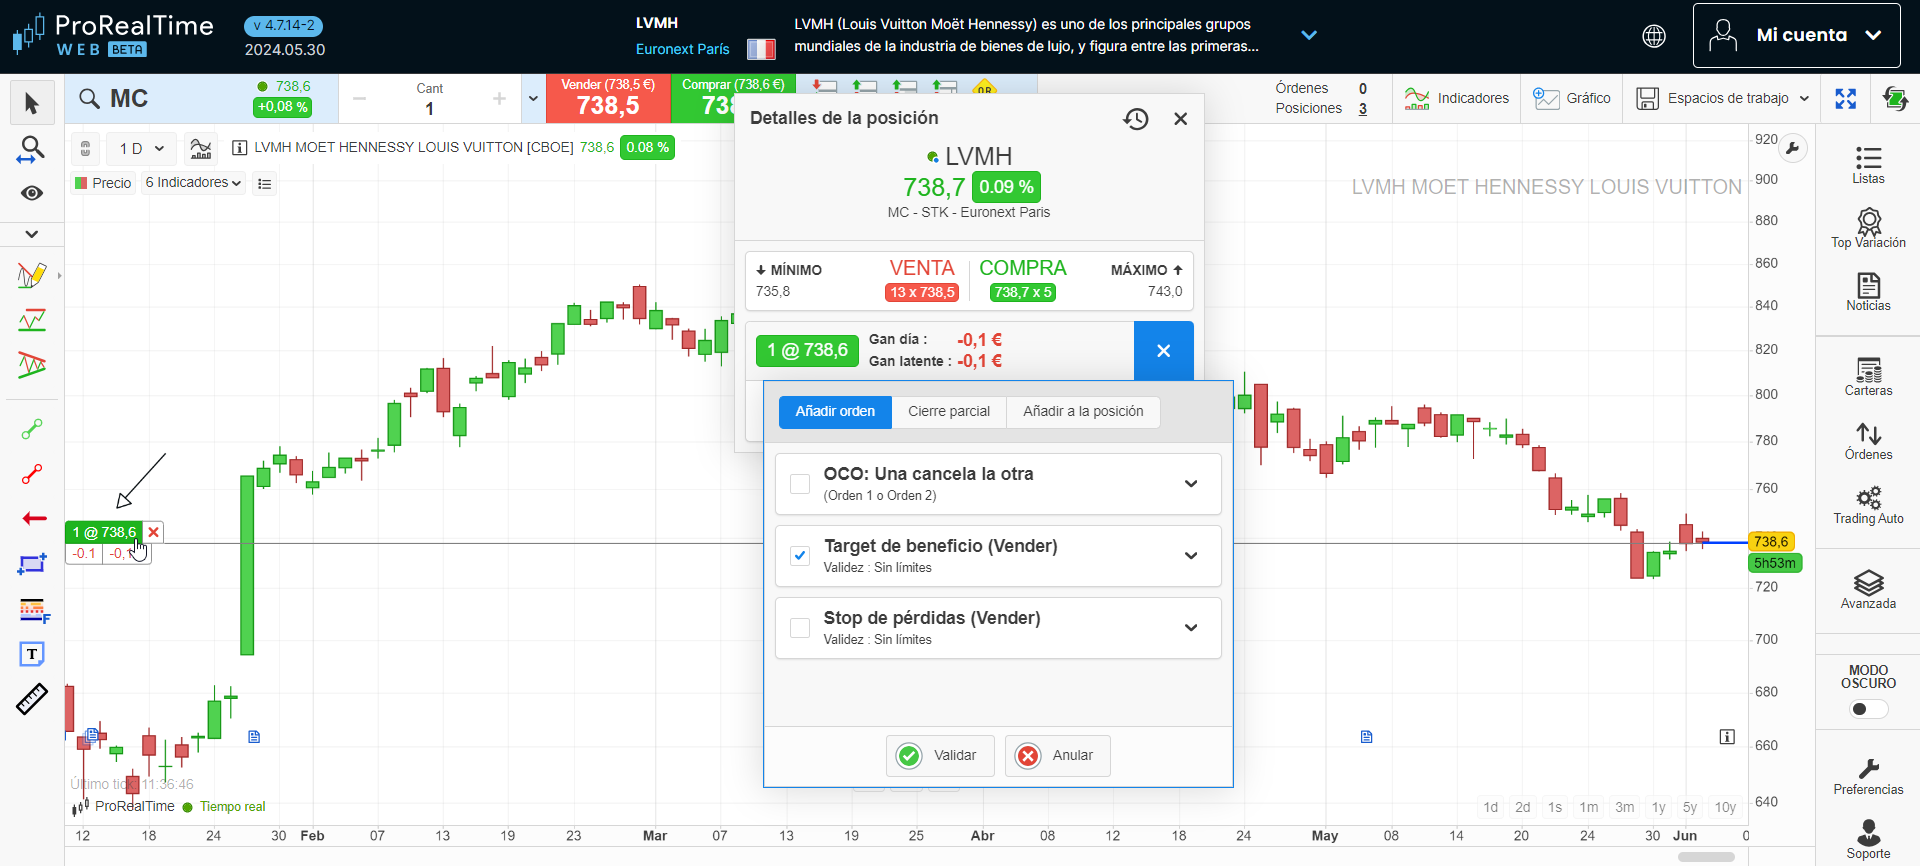This screenshot has height=866, width=1920.
Task: Open Preferencias settings
Action: pyautogui.click(x=1868, y=776)
